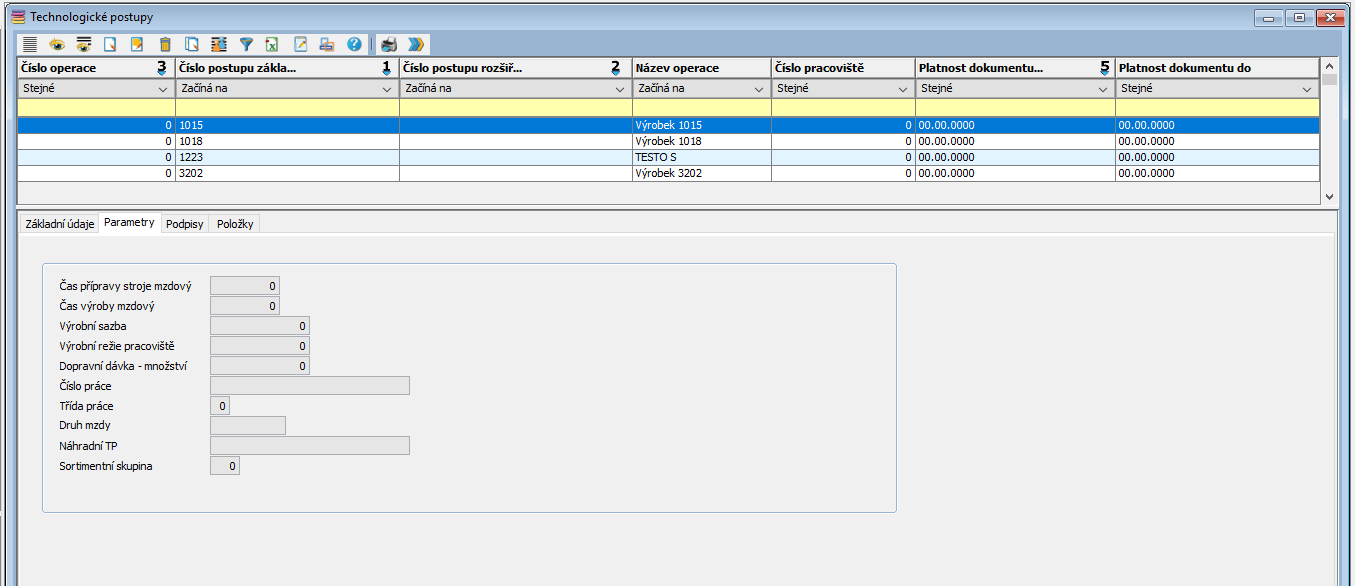1355x586 pixels.
Task: Click the new record page icon
Action: (x=111, y=44)
